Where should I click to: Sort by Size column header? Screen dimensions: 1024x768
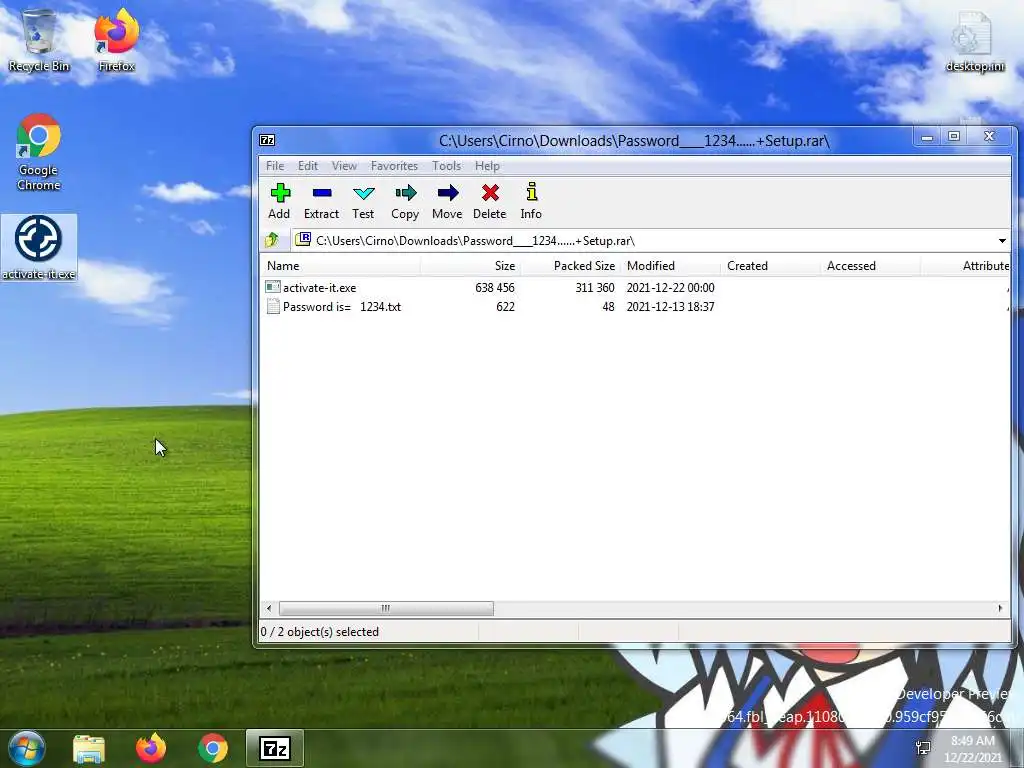pos(470,266)
